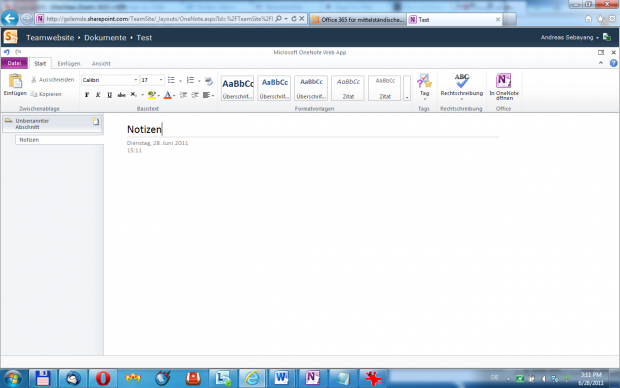Click Kopieren to copy selection

46,94
